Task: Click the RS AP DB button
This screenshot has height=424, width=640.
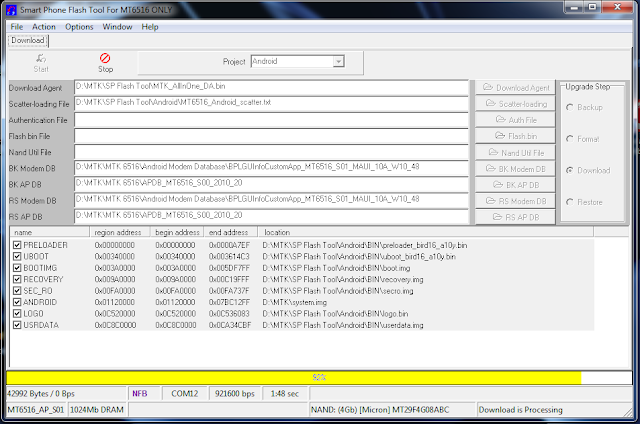Action: pyautogui.click(x=515, y=217)
